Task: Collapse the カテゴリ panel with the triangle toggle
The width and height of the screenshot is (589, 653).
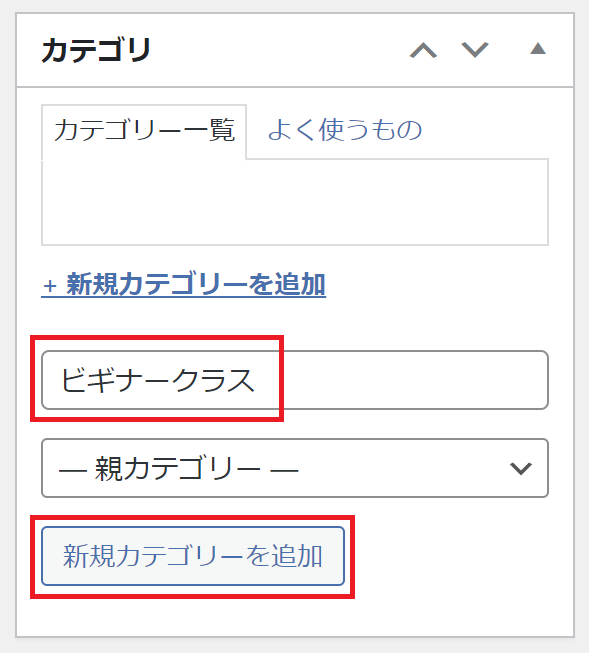Action: tap(538, 49)
